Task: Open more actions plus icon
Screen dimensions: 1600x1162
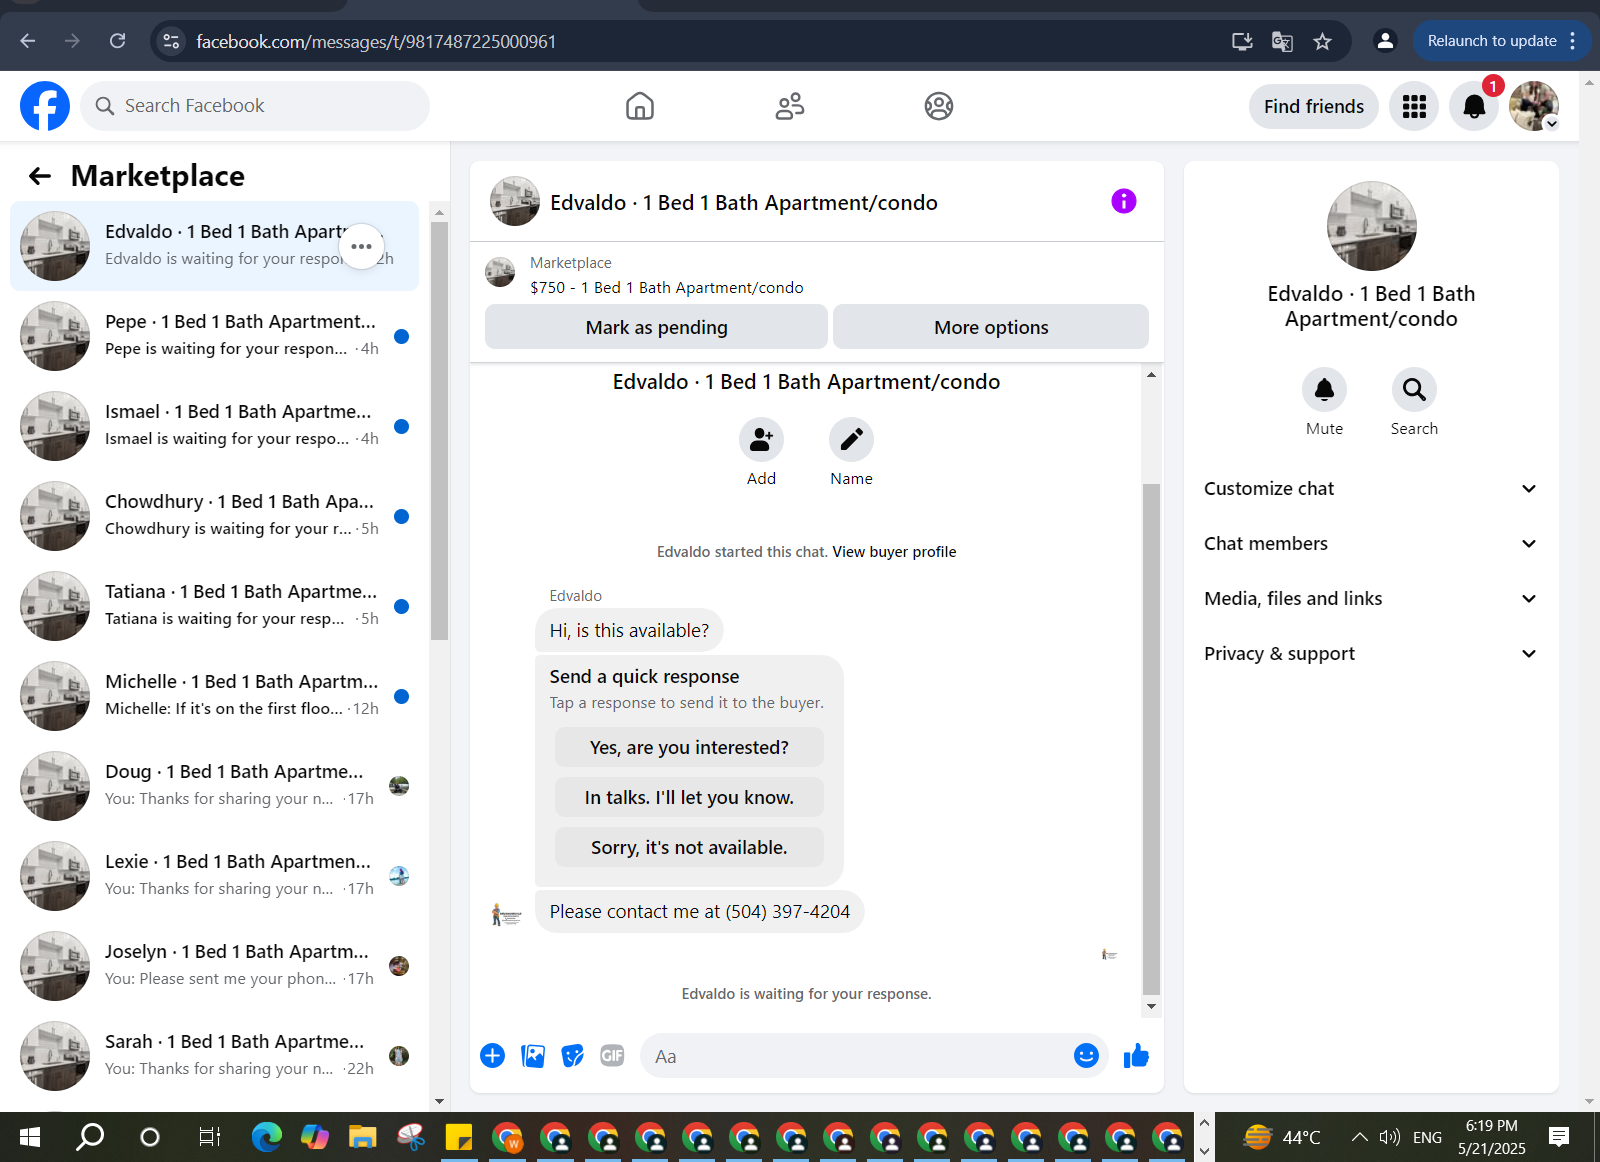Action: click(x=493, y=1056)
